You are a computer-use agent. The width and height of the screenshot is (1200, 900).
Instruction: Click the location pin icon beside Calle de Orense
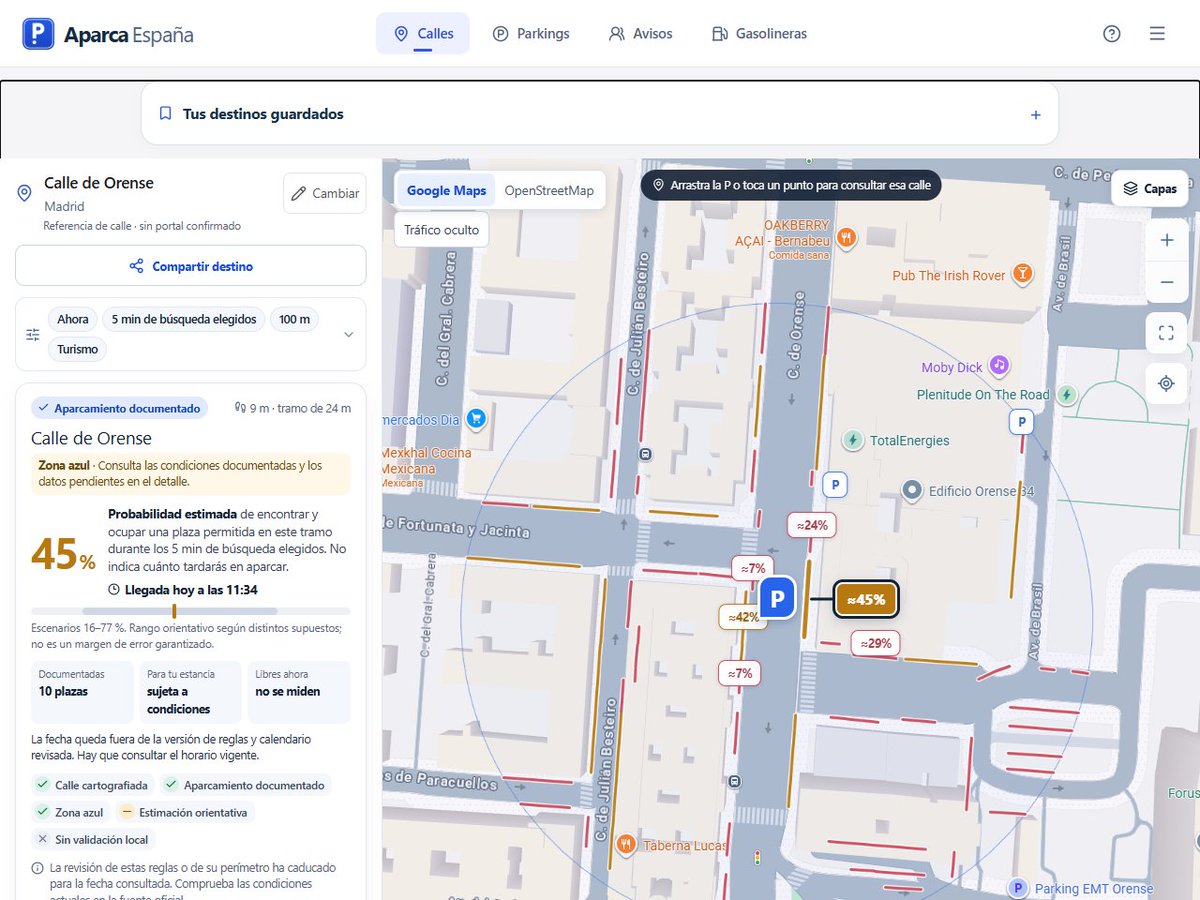click(x=25, y=192)
